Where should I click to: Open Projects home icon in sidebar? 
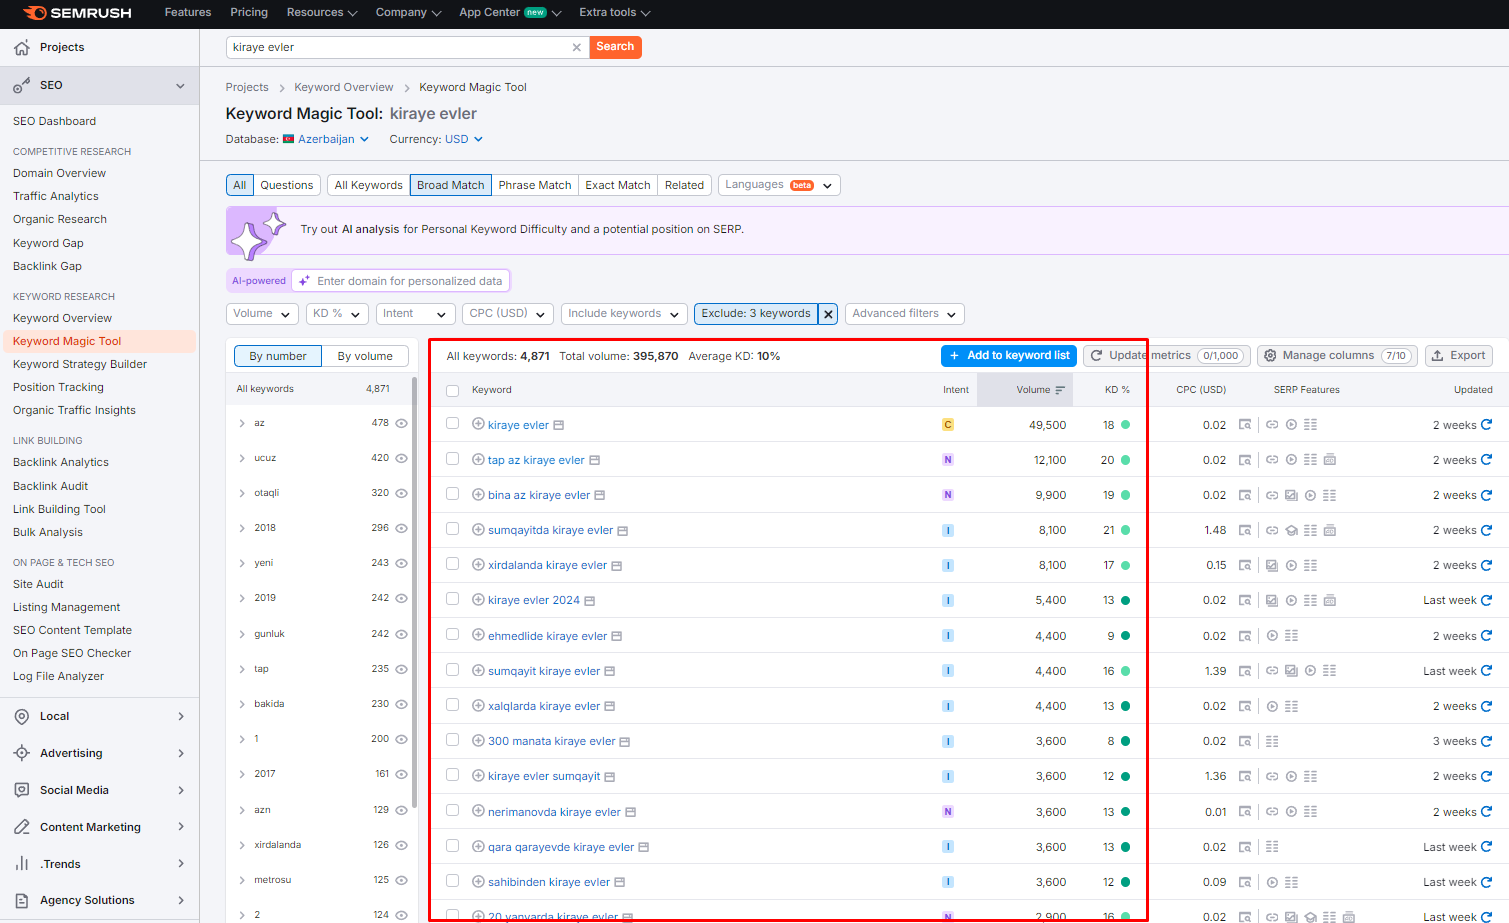click(21, 47)
